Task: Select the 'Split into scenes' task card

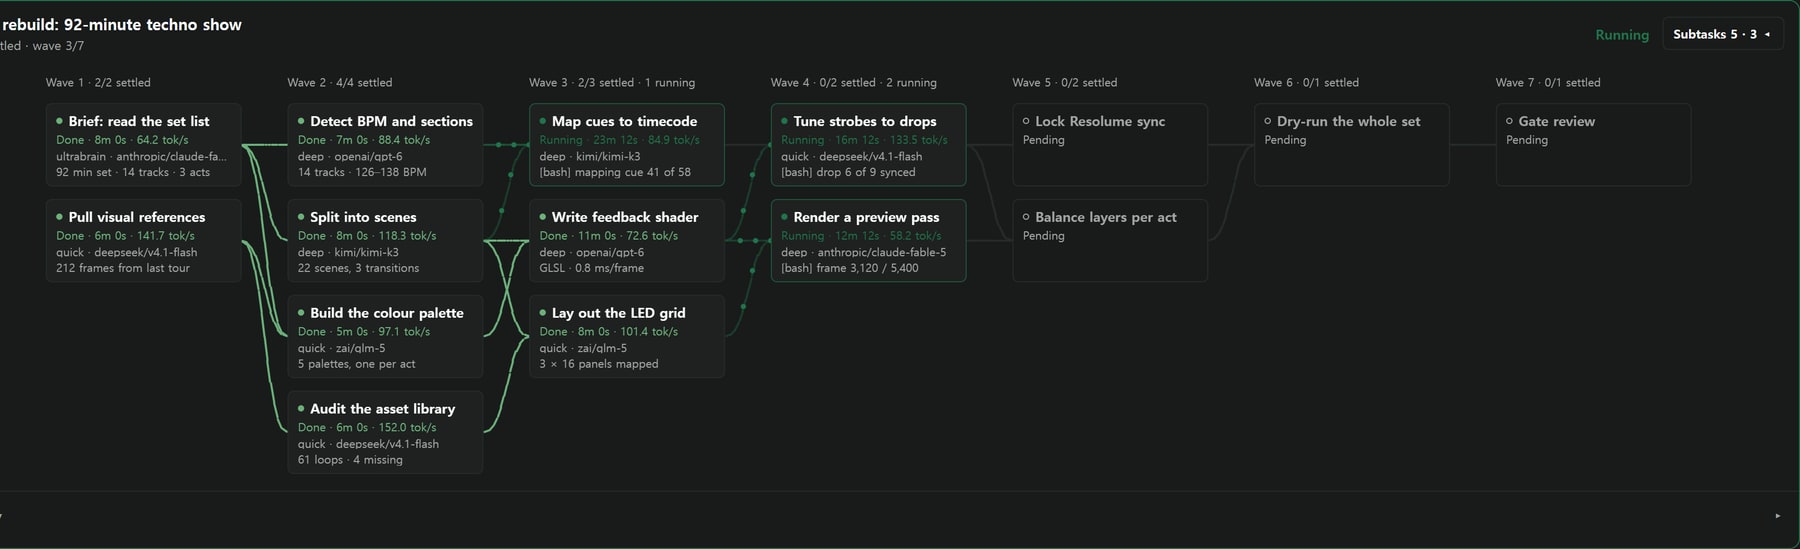Action: click(385, 241)
